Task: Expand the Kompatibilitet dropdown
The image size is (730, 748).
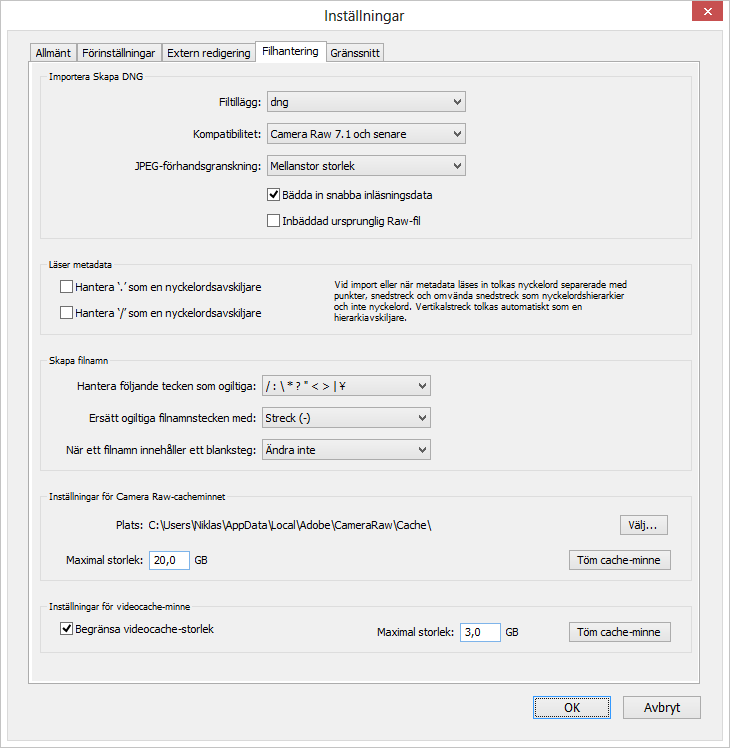Action: point(366,134)
